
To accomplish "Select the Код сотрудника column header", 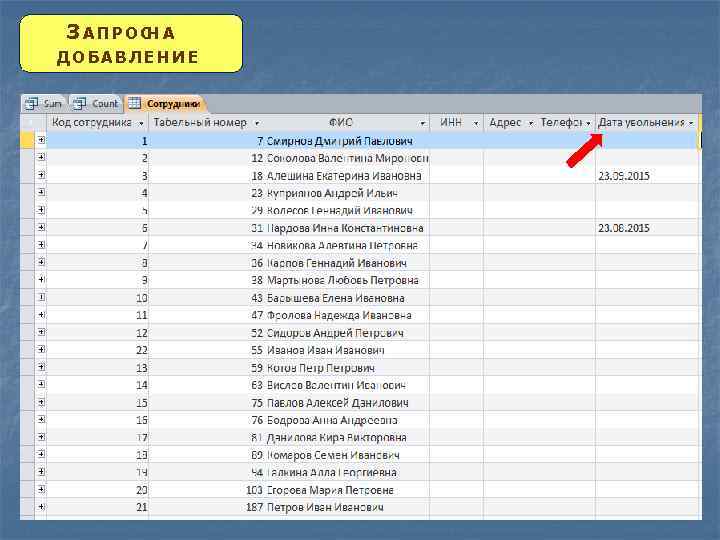I will [x=97, y=123].
